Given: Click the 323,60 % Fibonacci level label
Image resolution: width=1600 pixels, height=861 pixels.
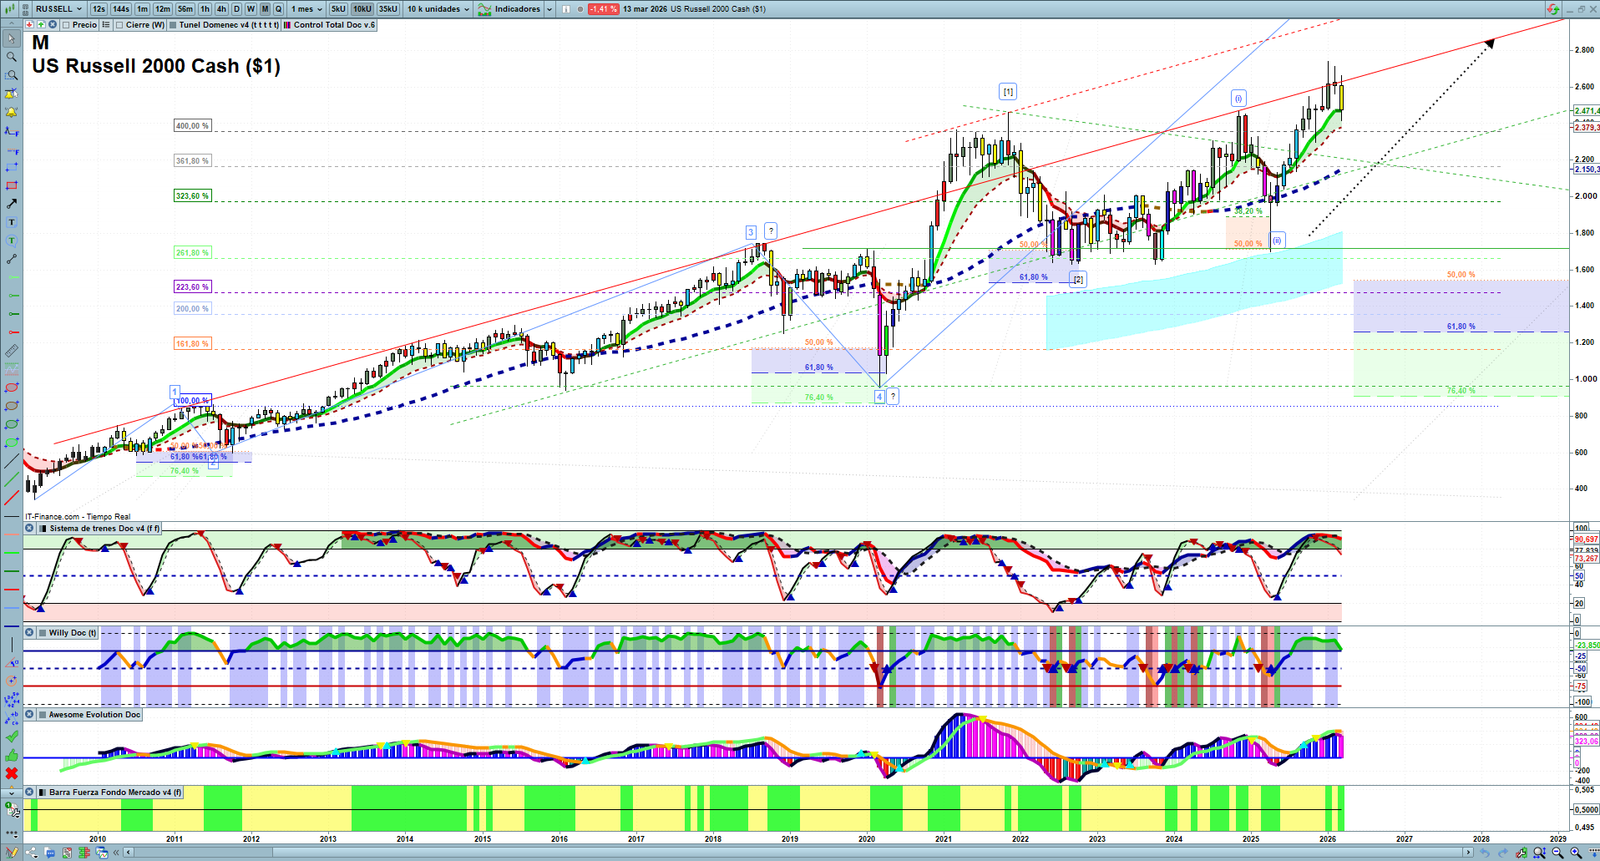Looking at the screenshot, I should click(x=192, y=196).
